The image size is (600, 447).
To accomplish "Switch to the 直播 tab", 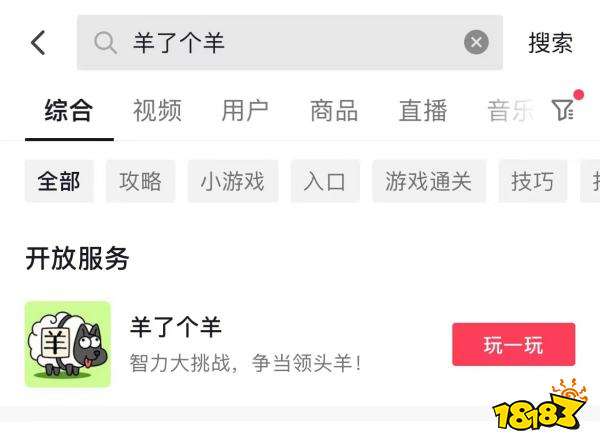I will click(x=423, y=110).
